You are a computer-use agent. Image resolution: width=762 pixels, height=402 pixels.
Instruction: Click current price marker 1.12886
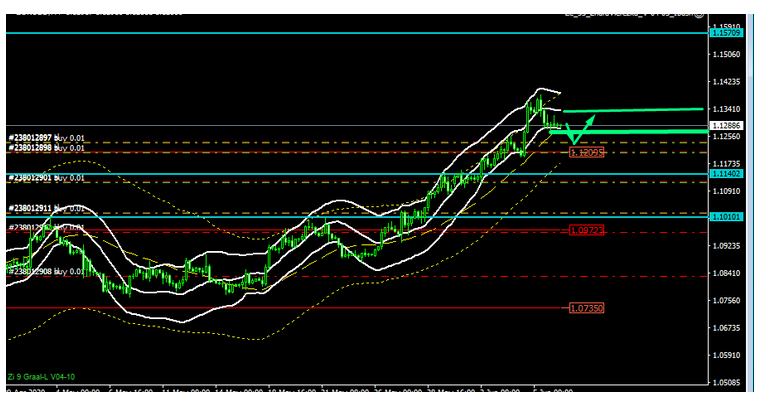[725, 125]
